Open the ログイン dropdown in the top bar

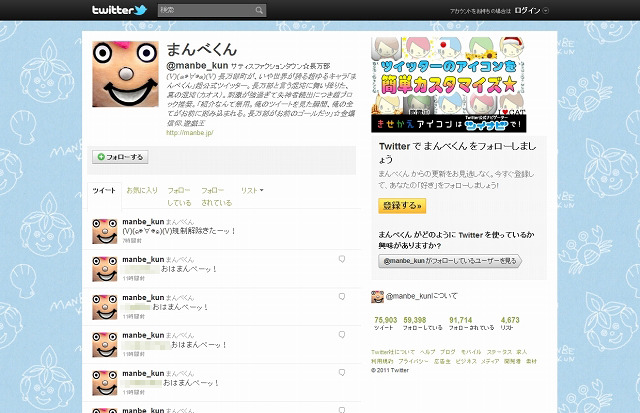[x=531, y=11]
